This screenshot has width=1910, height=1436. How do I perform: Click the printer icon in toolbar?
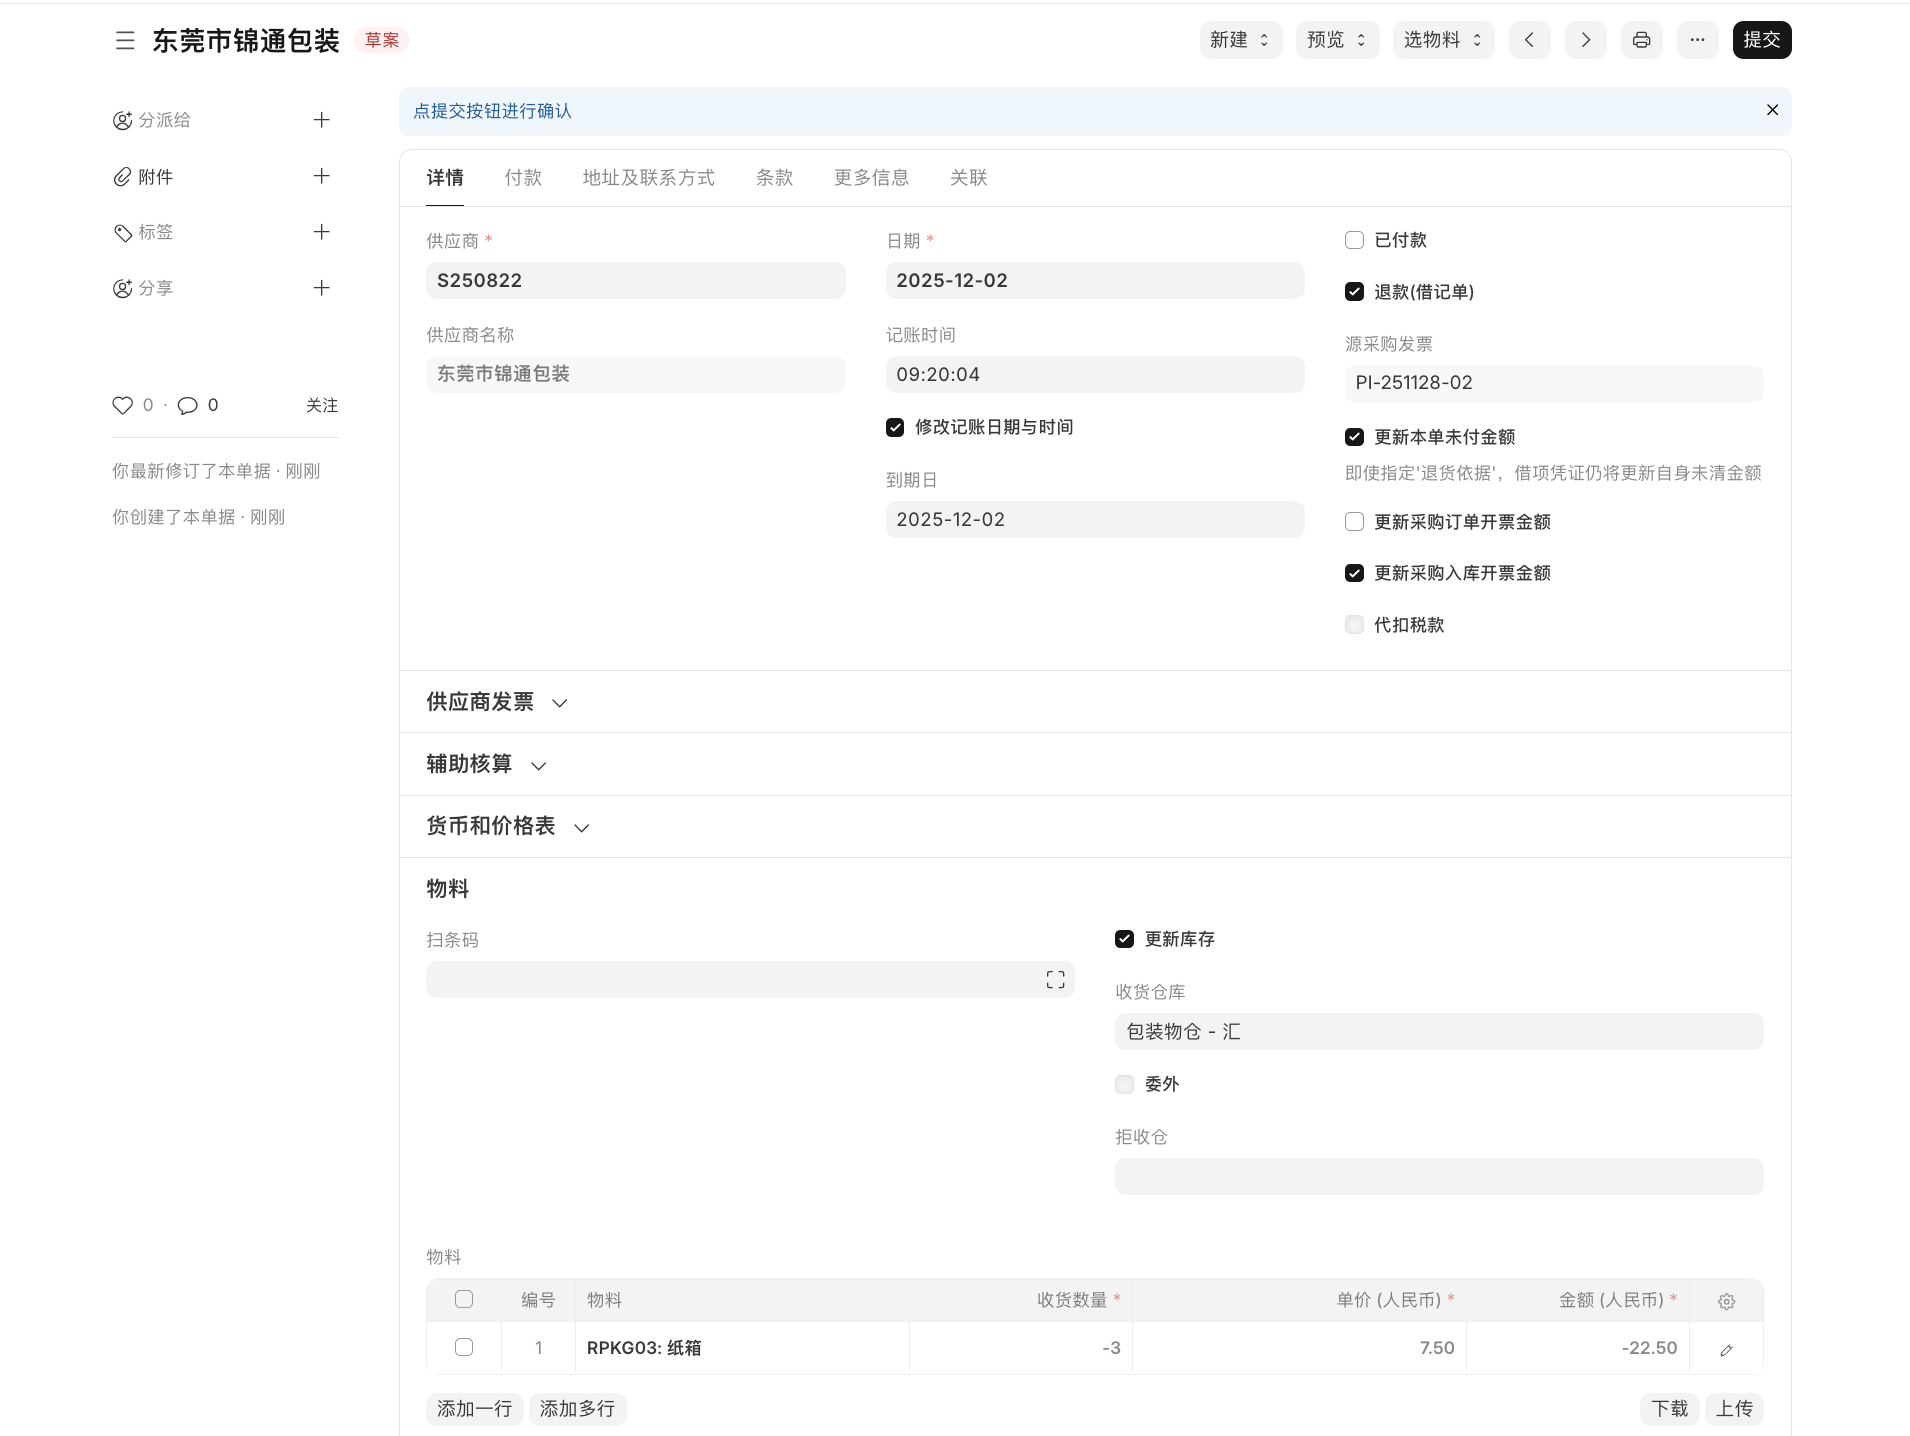[x=1641, y=40]
